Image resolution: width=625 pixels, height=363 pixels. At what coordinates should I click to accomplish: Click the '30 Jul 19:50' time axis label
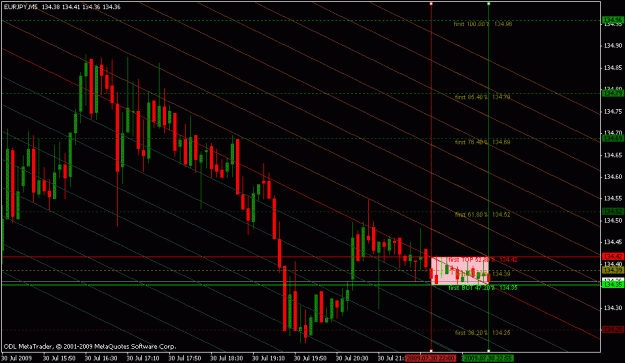pos(310,358)
